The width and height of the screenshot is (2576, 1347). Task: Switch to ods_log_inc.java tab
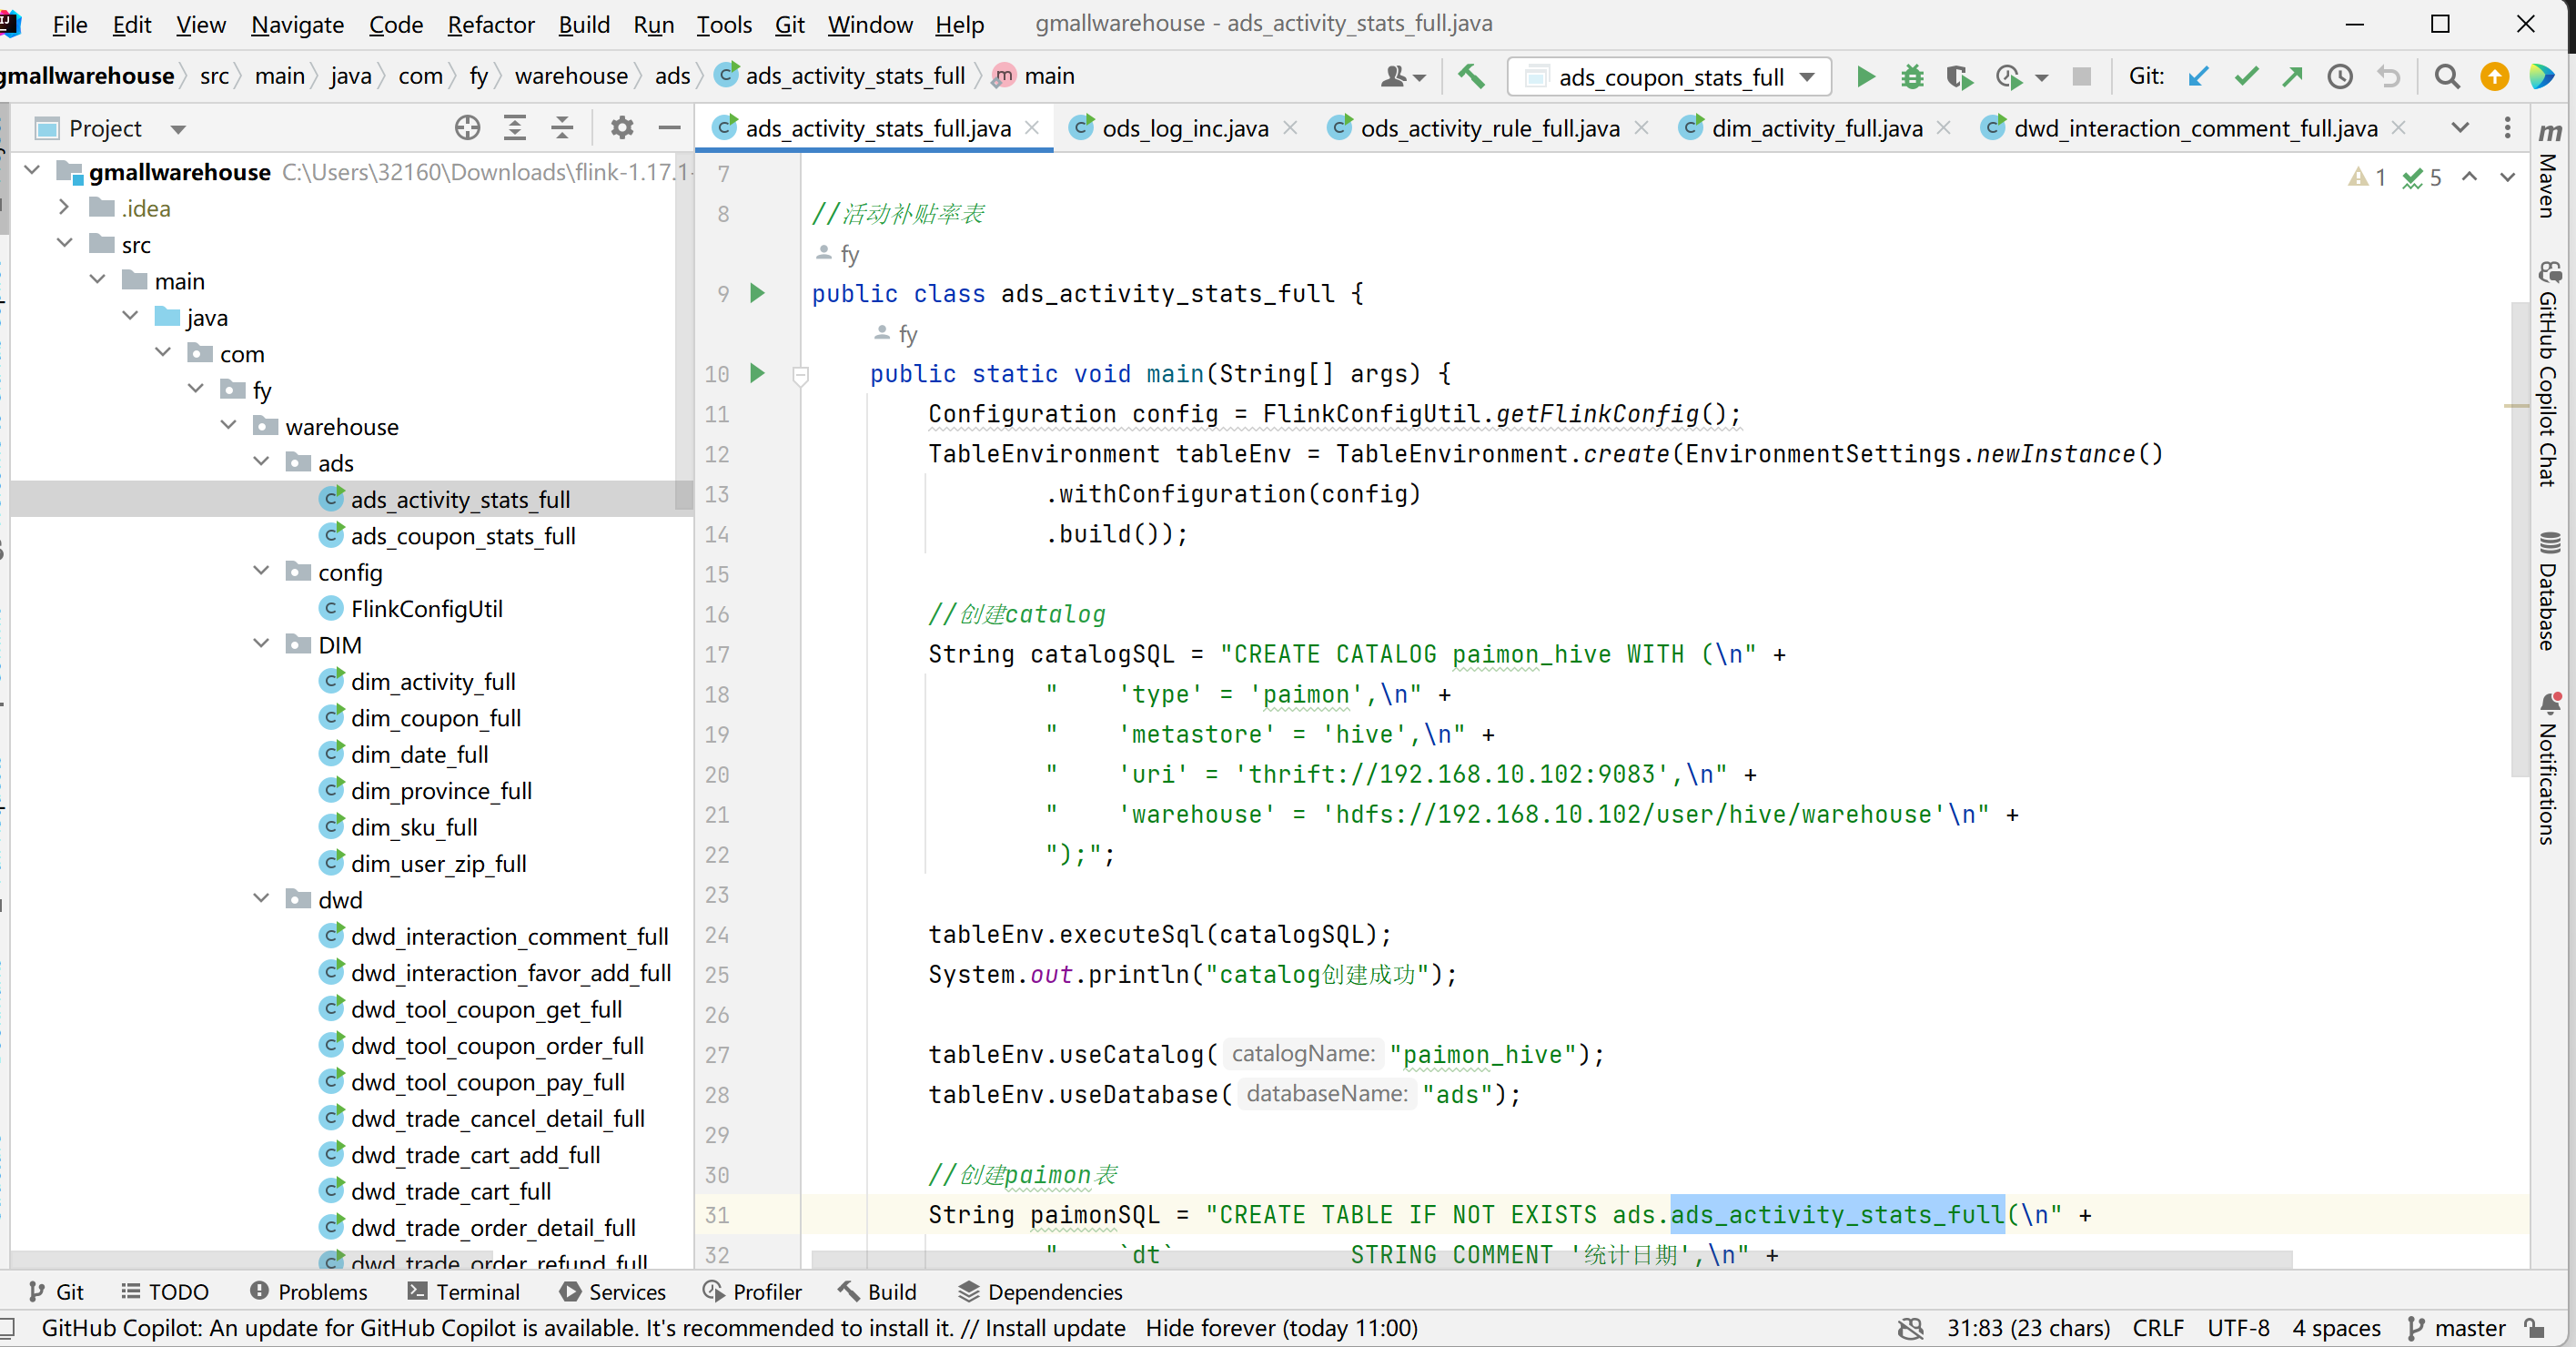[1184, 128]
